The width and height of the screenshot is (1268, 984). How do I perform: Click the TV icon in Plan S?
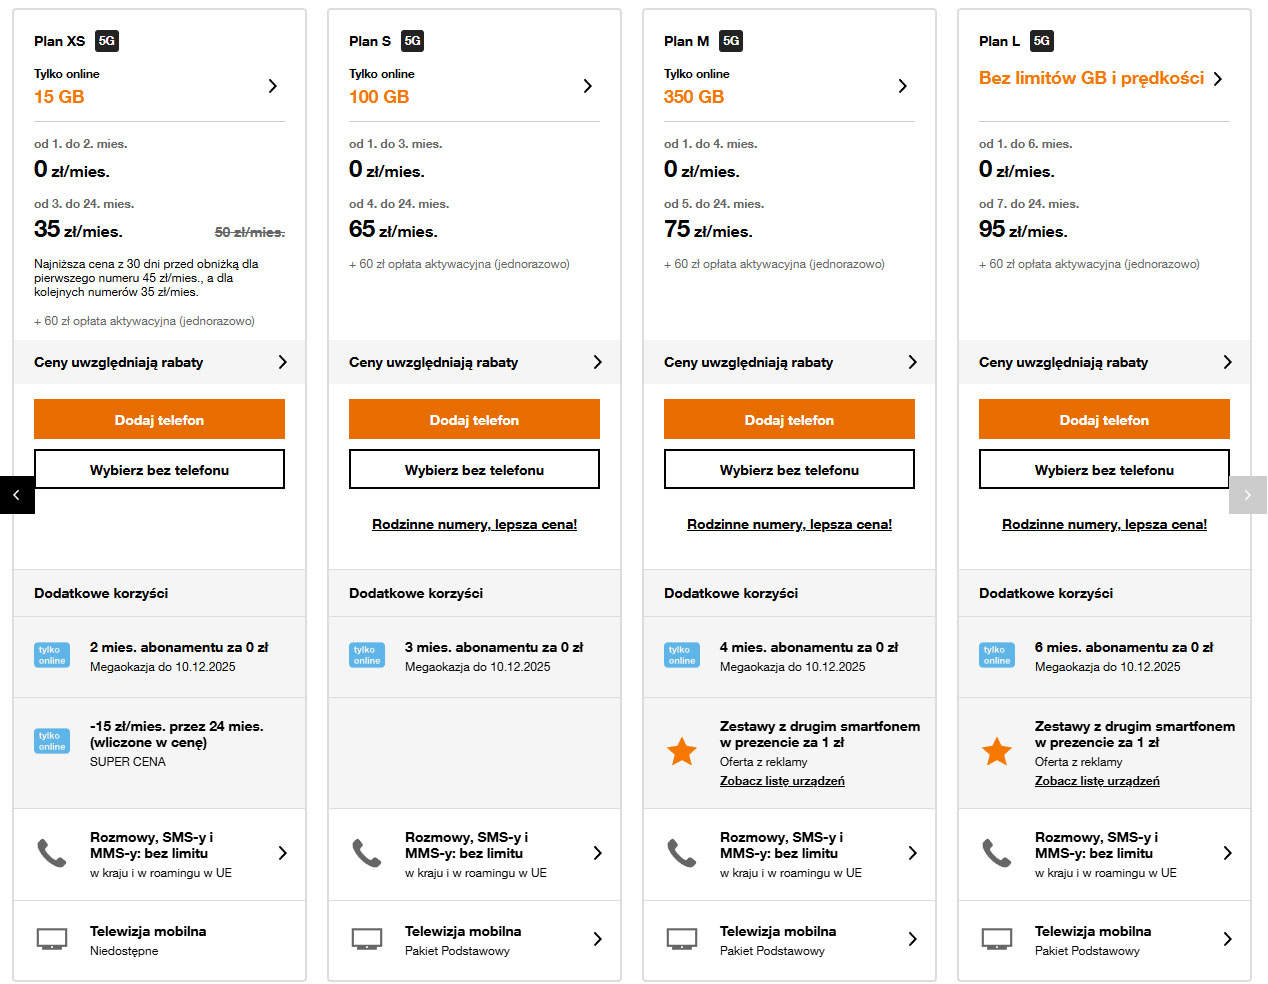pos(367,939)
